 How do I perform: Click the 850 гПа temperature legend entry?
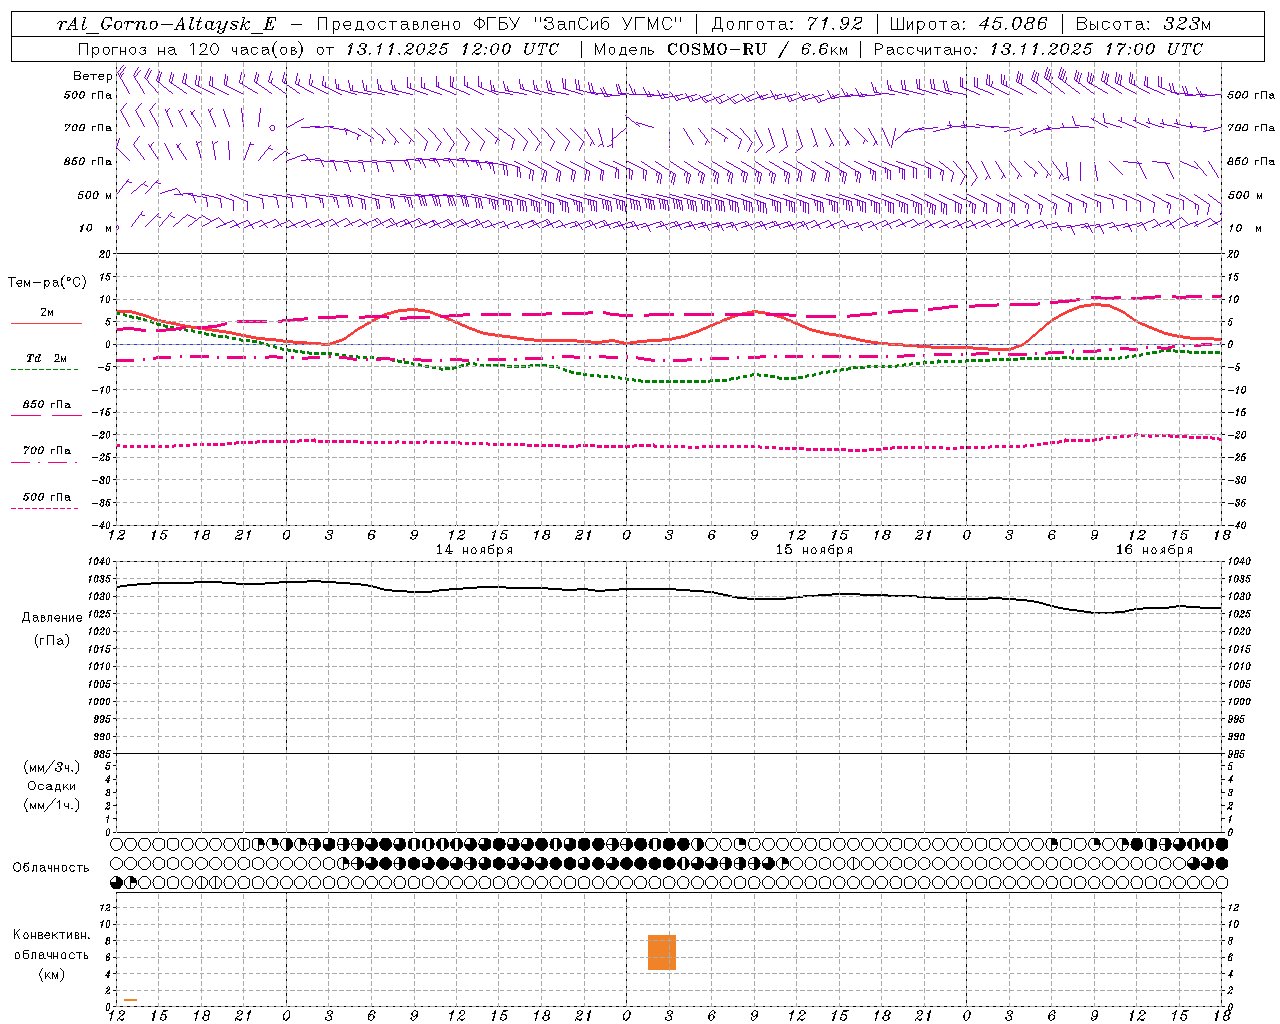point(47,405)
